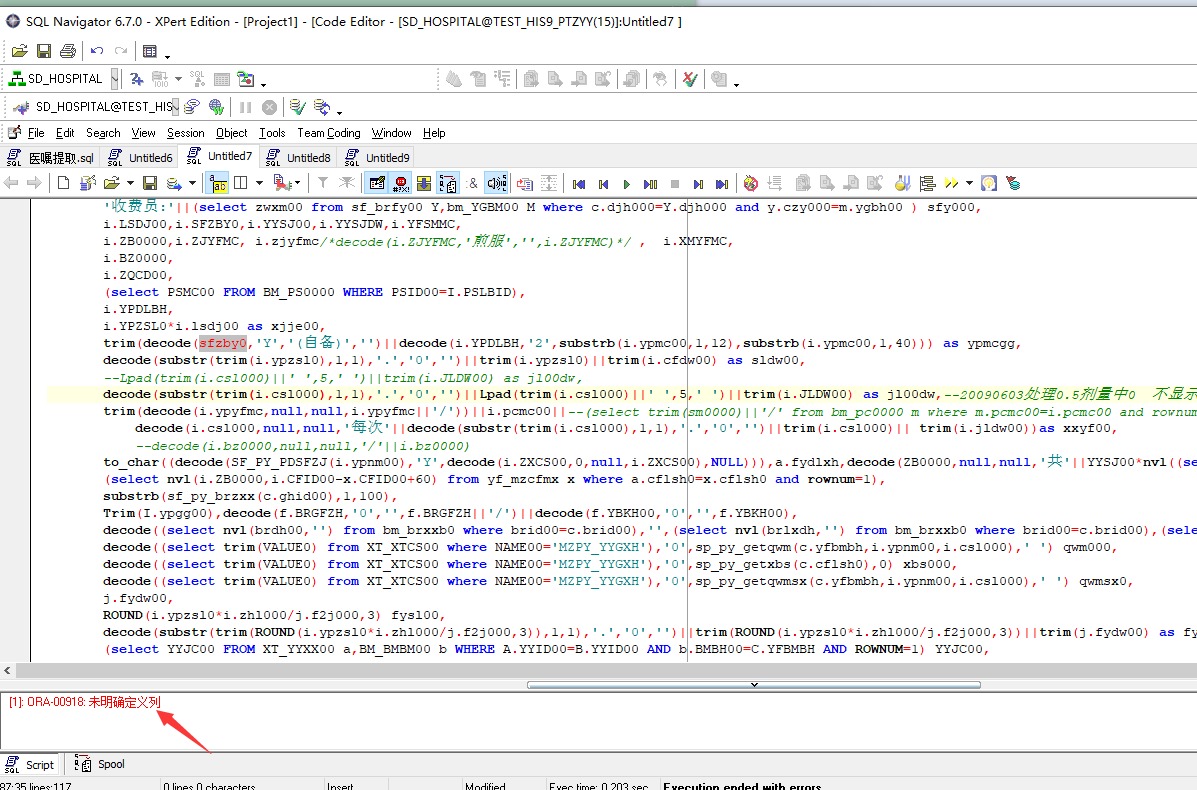Click the ORA-00918 error message
Image resolution: width=1197 pixels, height=790 pixels.
click(85, 702)
